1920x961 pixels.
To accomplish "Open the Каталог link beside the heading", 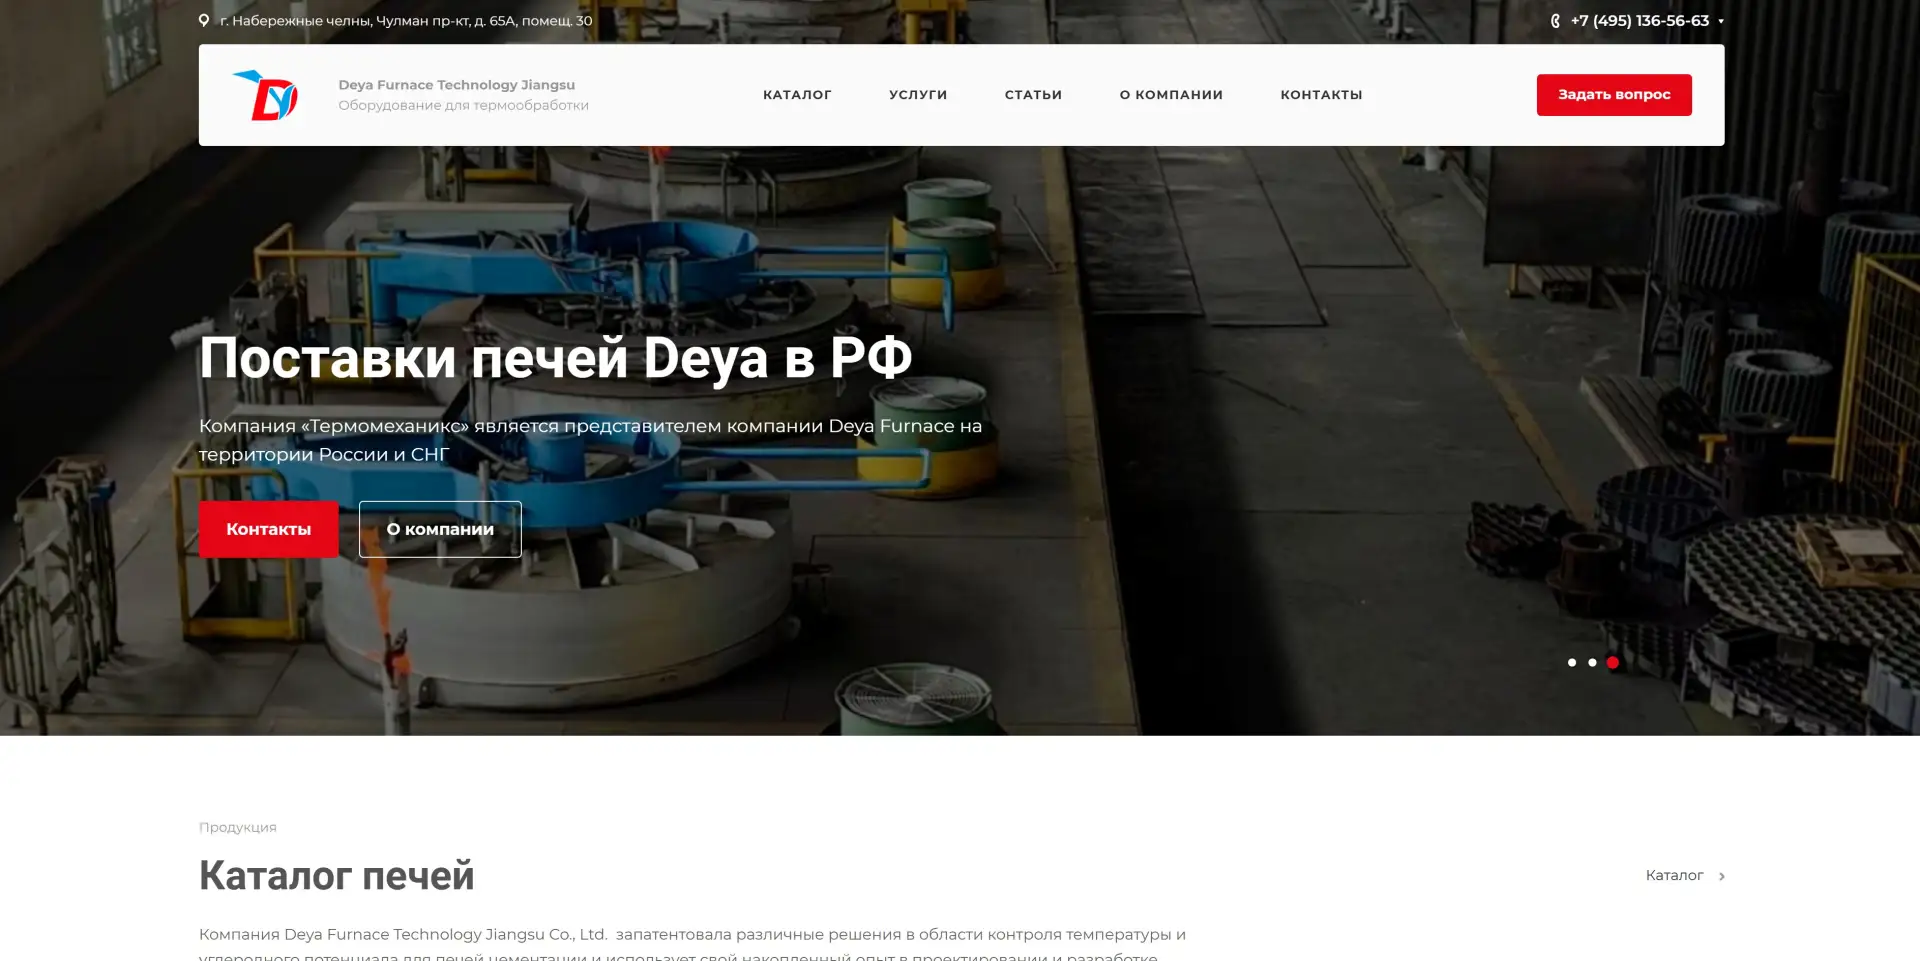I will tap(1674, 875).
